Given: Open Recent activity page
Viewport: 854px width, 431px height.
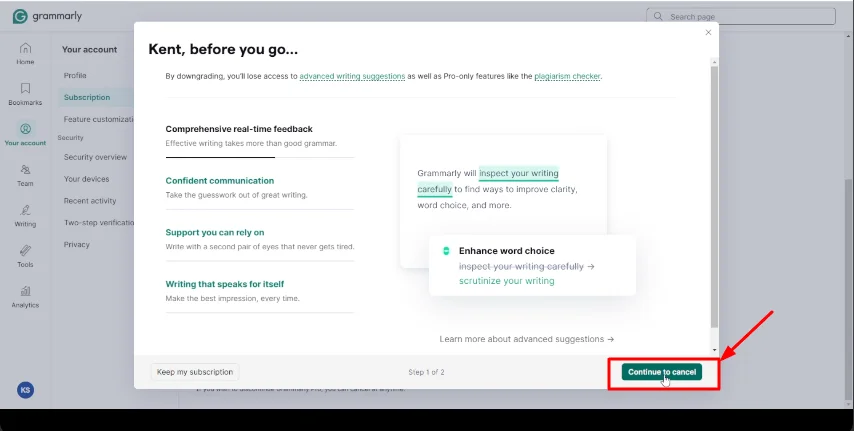Looking at the screenshot, I should point(90,201).
